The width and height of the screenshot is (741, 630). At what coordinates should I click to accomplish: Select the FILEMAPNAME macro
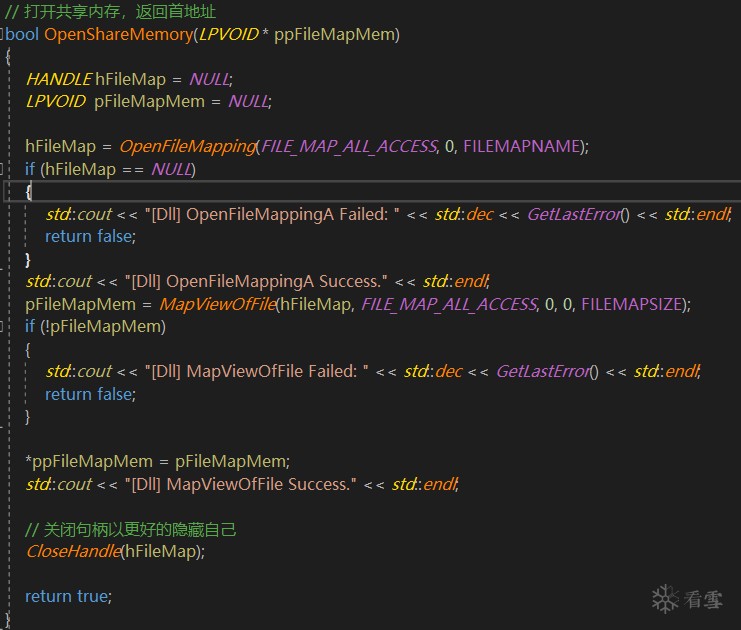(x=521, y=147)
